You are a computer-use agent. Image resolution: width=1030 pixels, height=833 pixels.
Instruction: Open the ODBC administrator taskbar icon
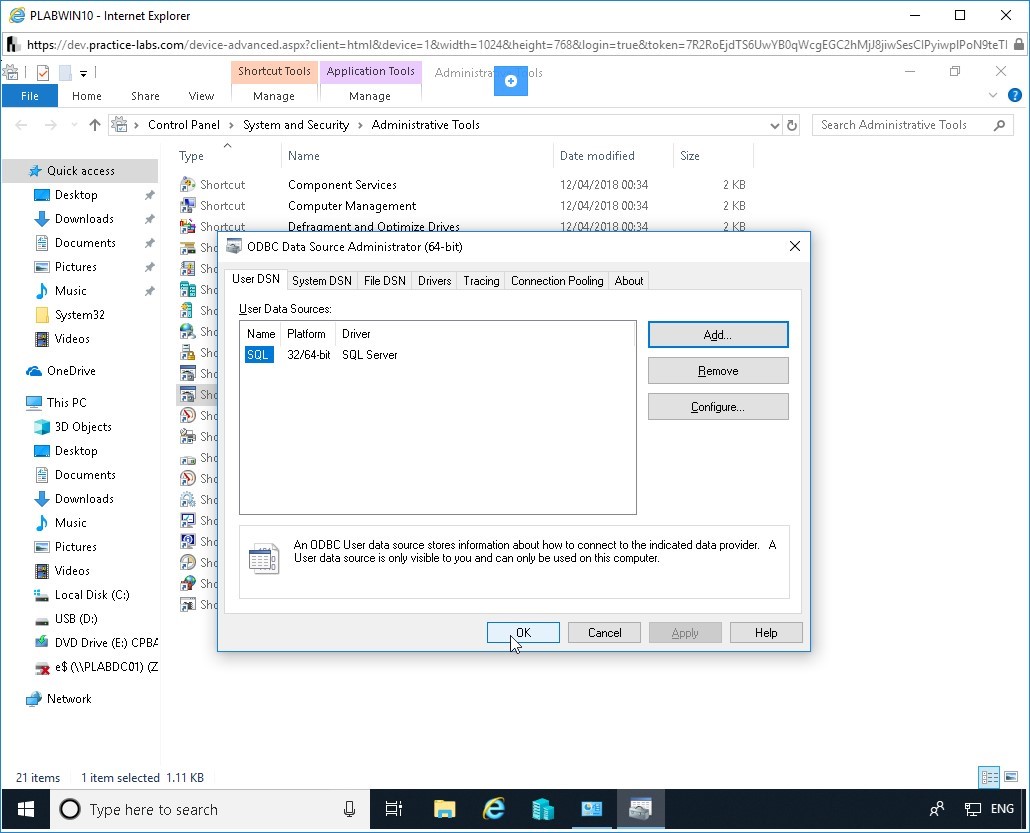[x=640, y=809]
